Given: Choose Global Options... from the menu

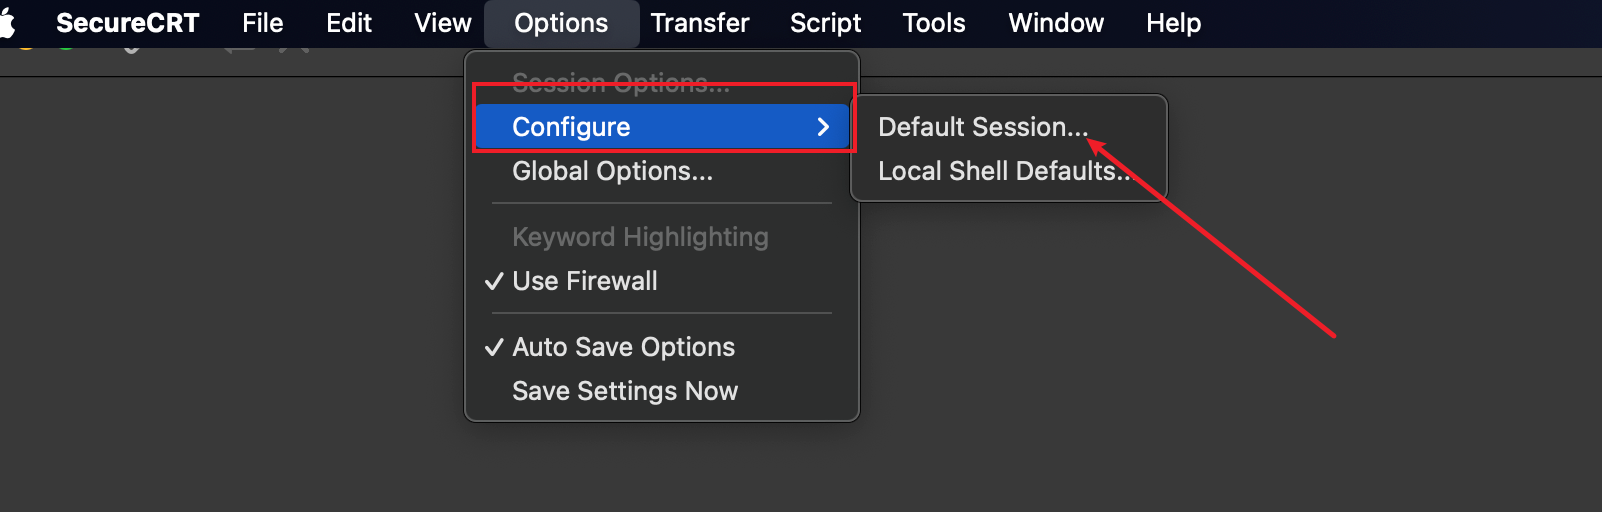Looking at the screenshot, I should pyautogui.click(x=612, y=171).
